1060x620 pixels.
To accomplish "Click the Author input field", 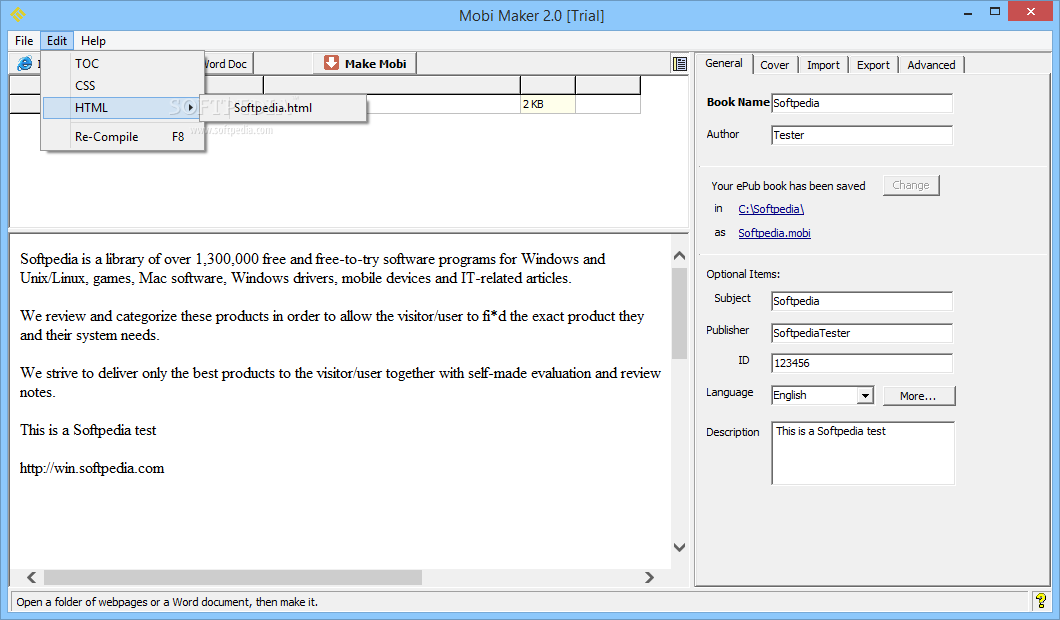I will (862, 135).
